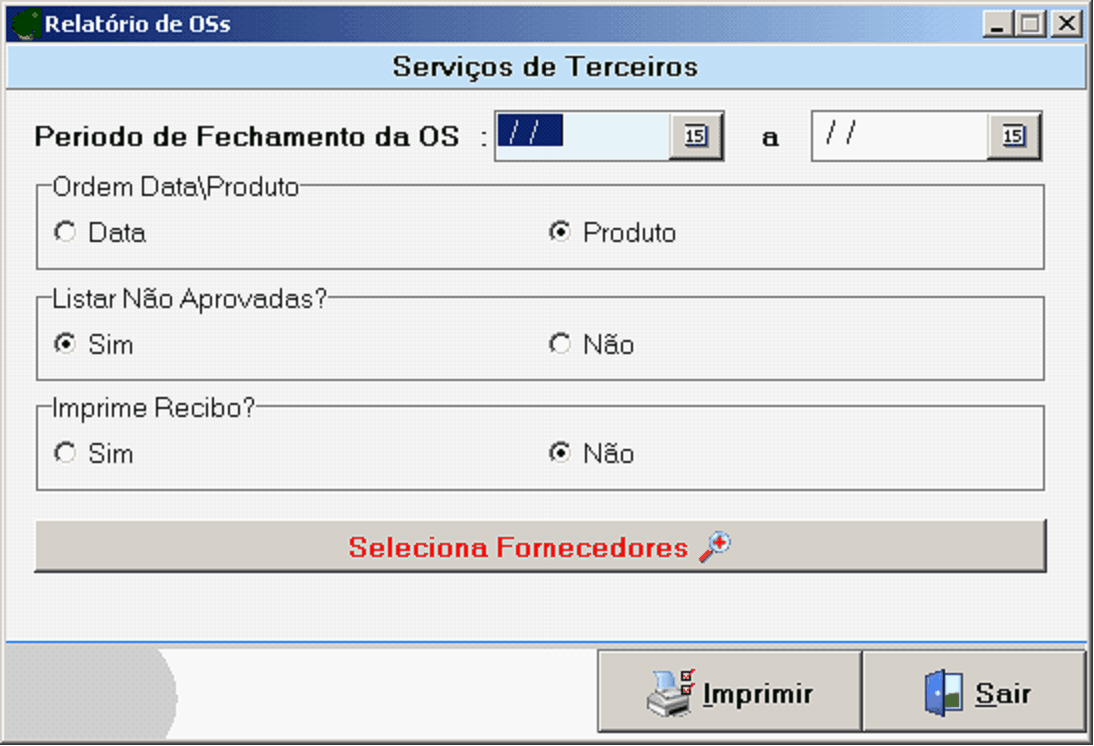Choose Sim under Imprime Recibo

(x=66, y=454)
